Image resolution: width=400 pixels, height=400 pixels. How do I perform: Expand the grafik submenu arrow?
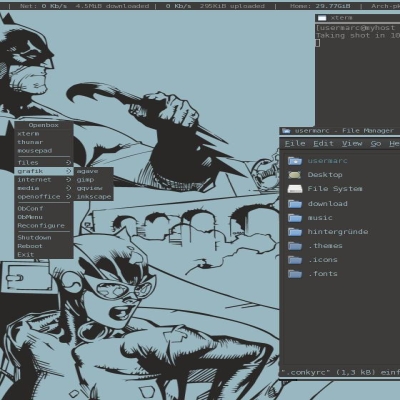68,171
